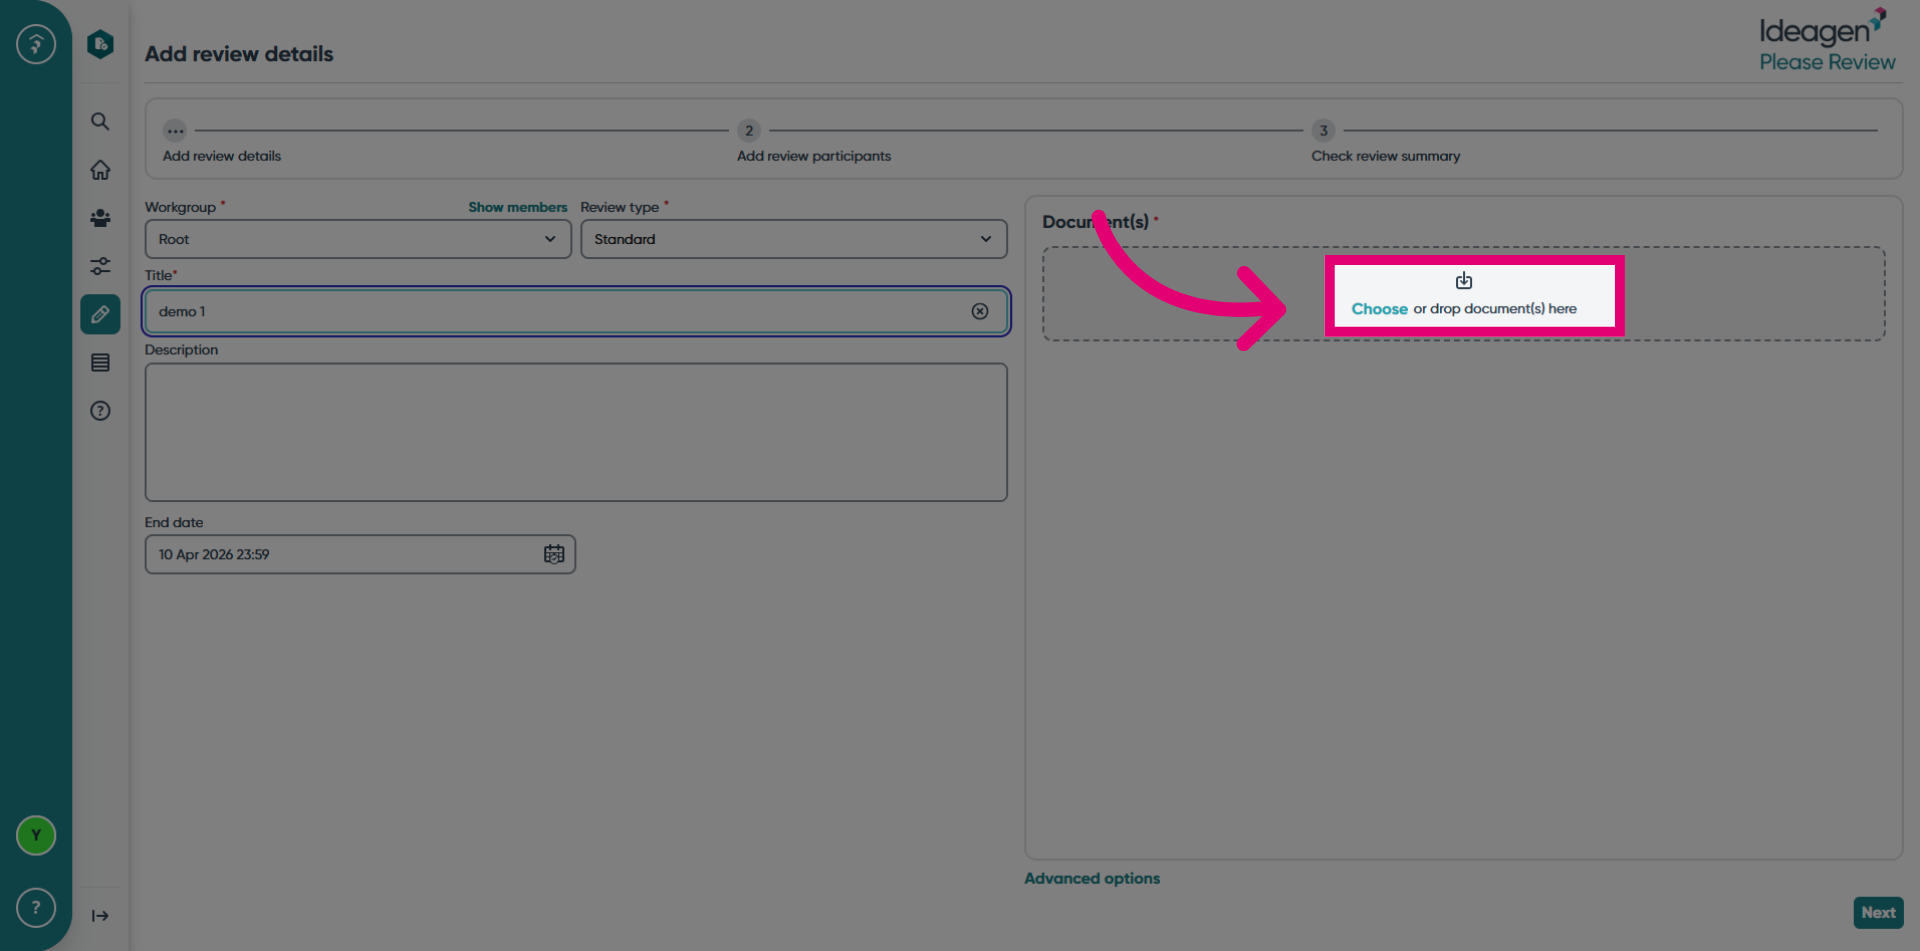1920x951 pixels.
Task: Open the Review type Standard dropdown
Action: tap(794, 239)
